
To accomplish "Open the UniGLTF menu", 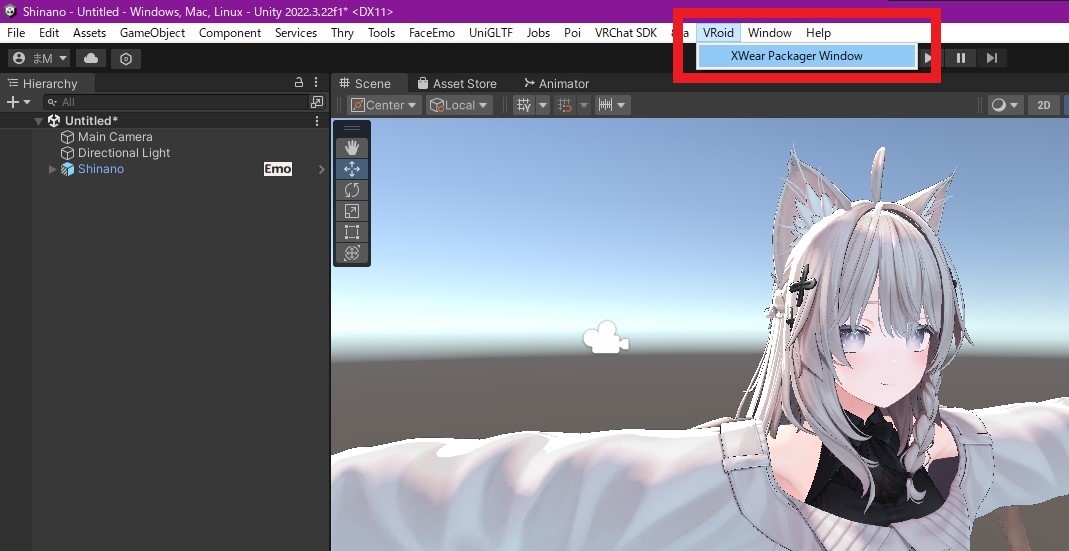I will click(x=491, y=33).
